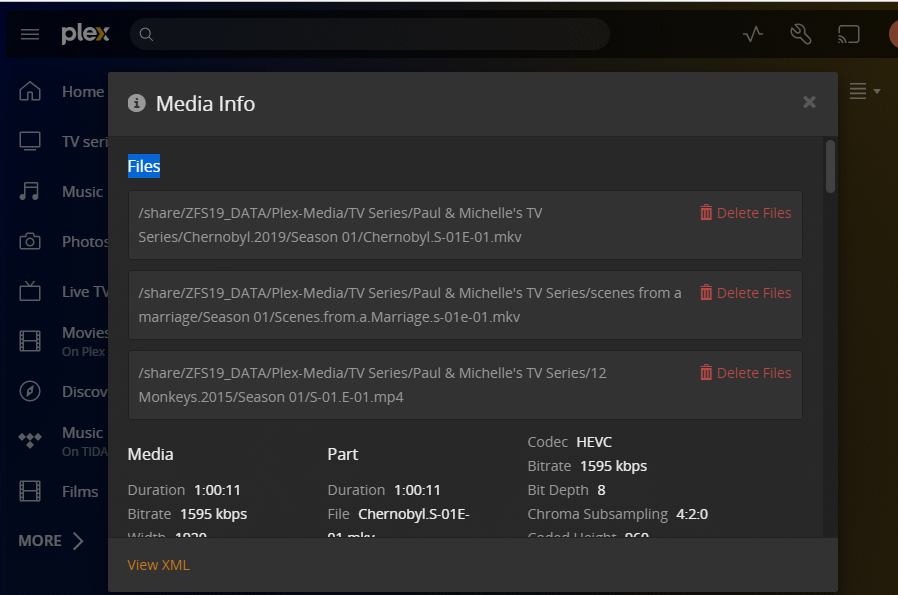This screenshot has width=898, height=595.
Task: Click Chroma Subsampling 4:2:0 value
Action: (x=692, y=514)
